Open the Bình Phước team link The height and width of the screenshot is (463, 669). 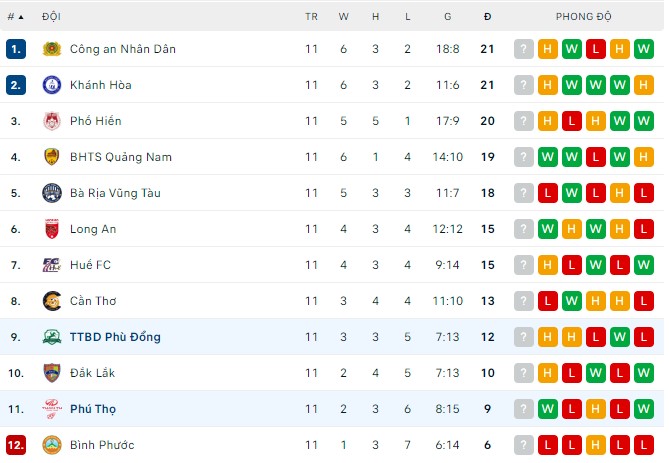[101, 445]
